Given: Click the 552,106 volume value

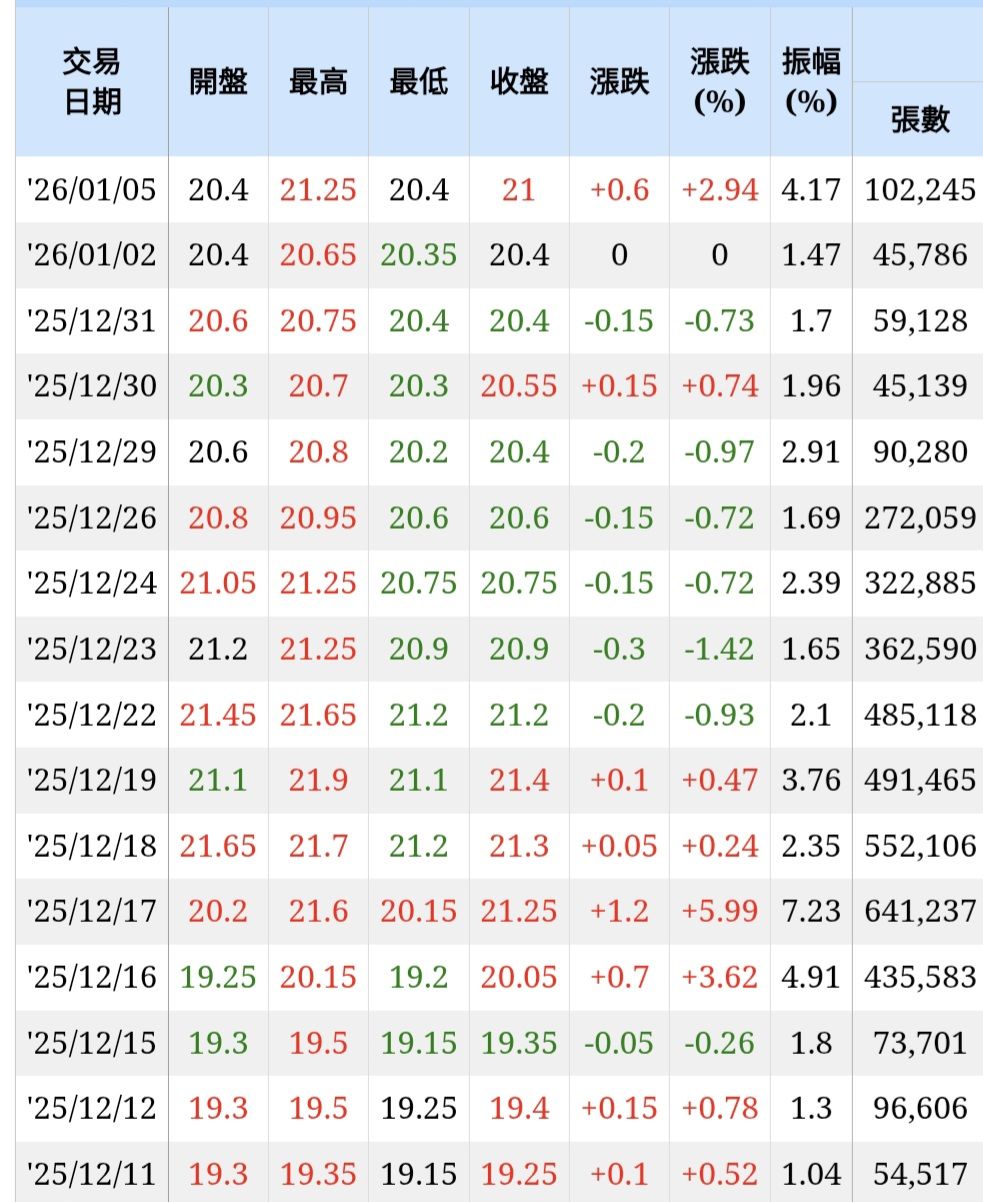Looking at the screenshot, I should tap(919, 846).
